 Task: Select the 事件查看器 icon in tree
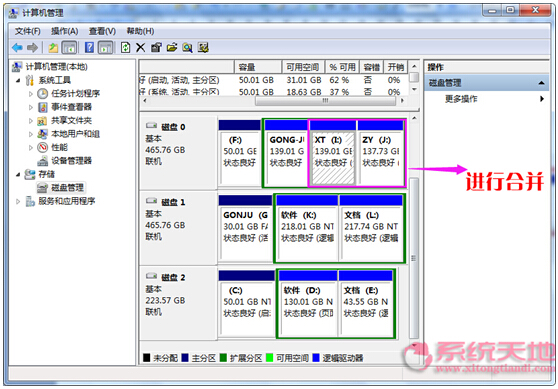(42, 107)
